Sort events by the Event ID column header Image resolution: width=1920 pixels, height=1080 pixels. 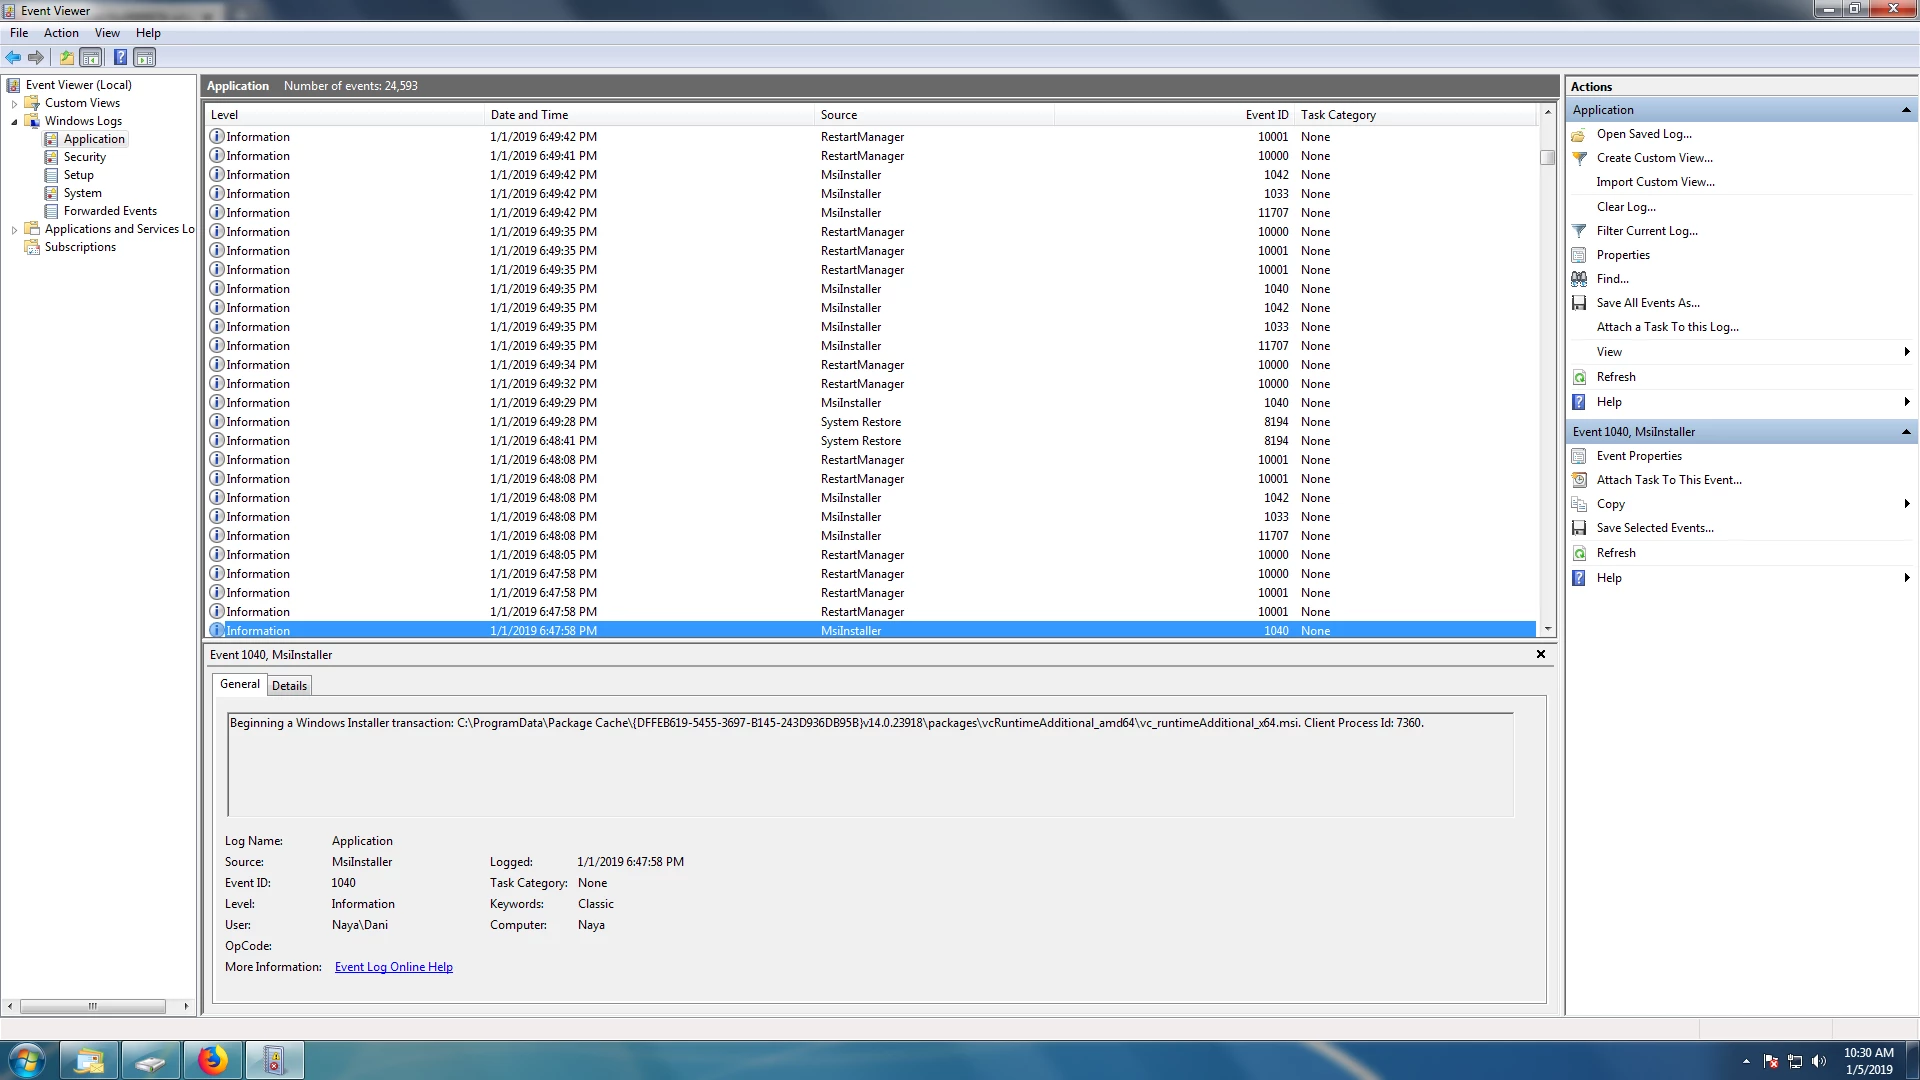click(x=1266, y=115)
